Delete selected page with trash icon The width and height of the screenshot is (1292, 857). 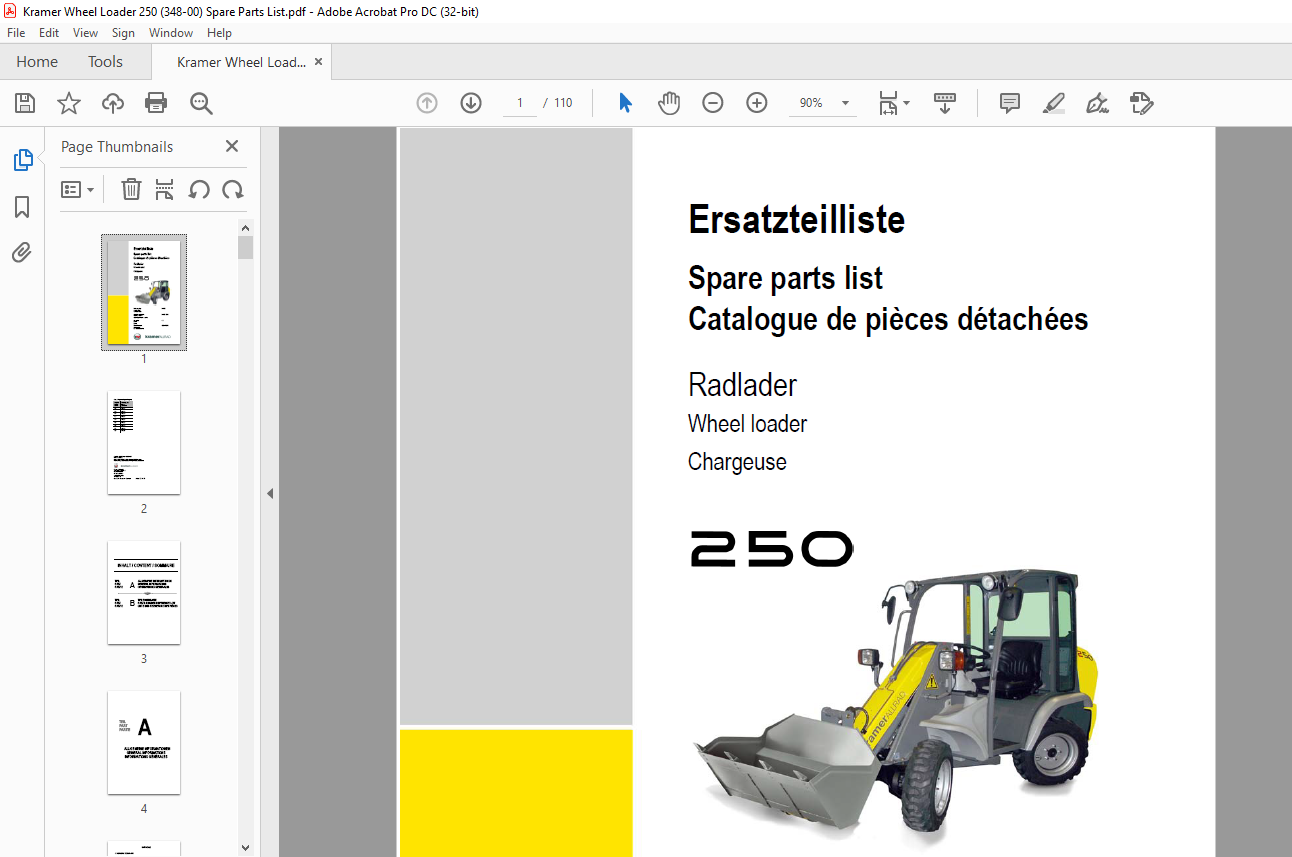coord(131,189)
